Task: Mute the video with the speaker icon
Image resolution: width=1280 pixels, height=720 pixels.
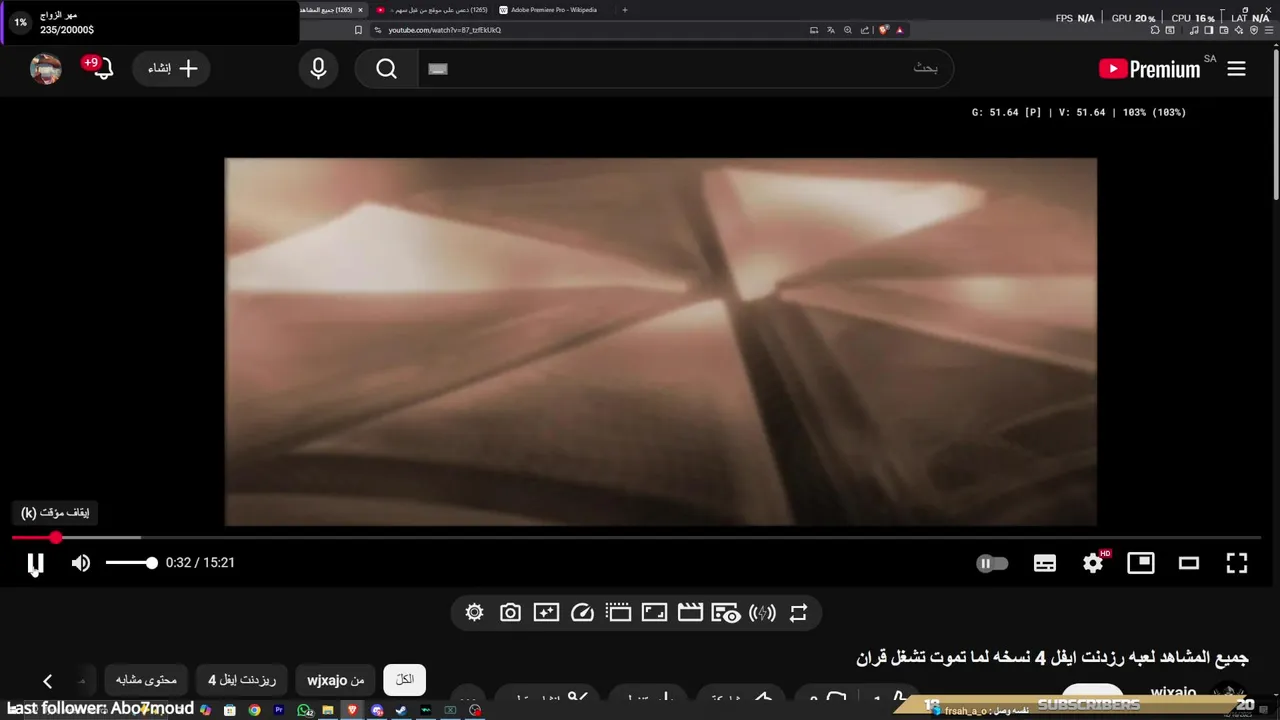Action: 81,563
